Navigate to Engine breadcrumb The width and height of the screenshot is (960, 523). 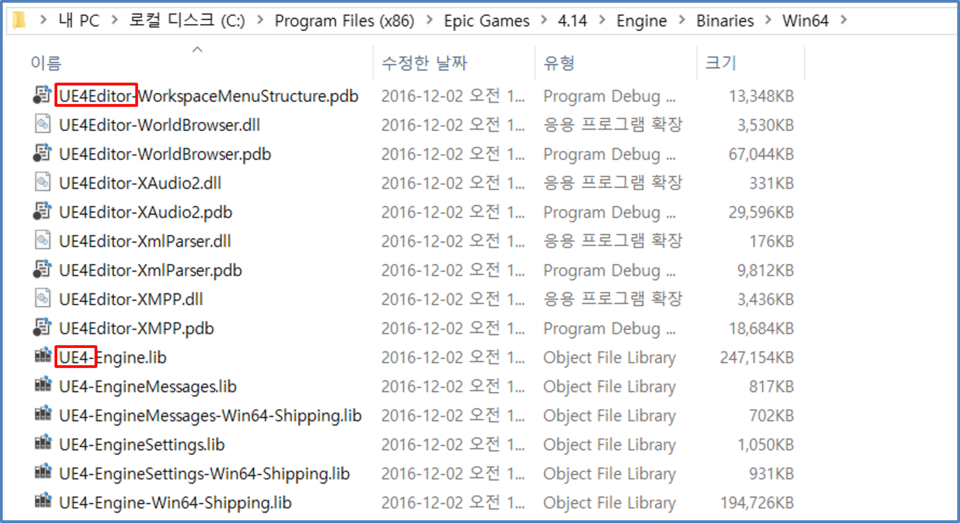point(642,21)
